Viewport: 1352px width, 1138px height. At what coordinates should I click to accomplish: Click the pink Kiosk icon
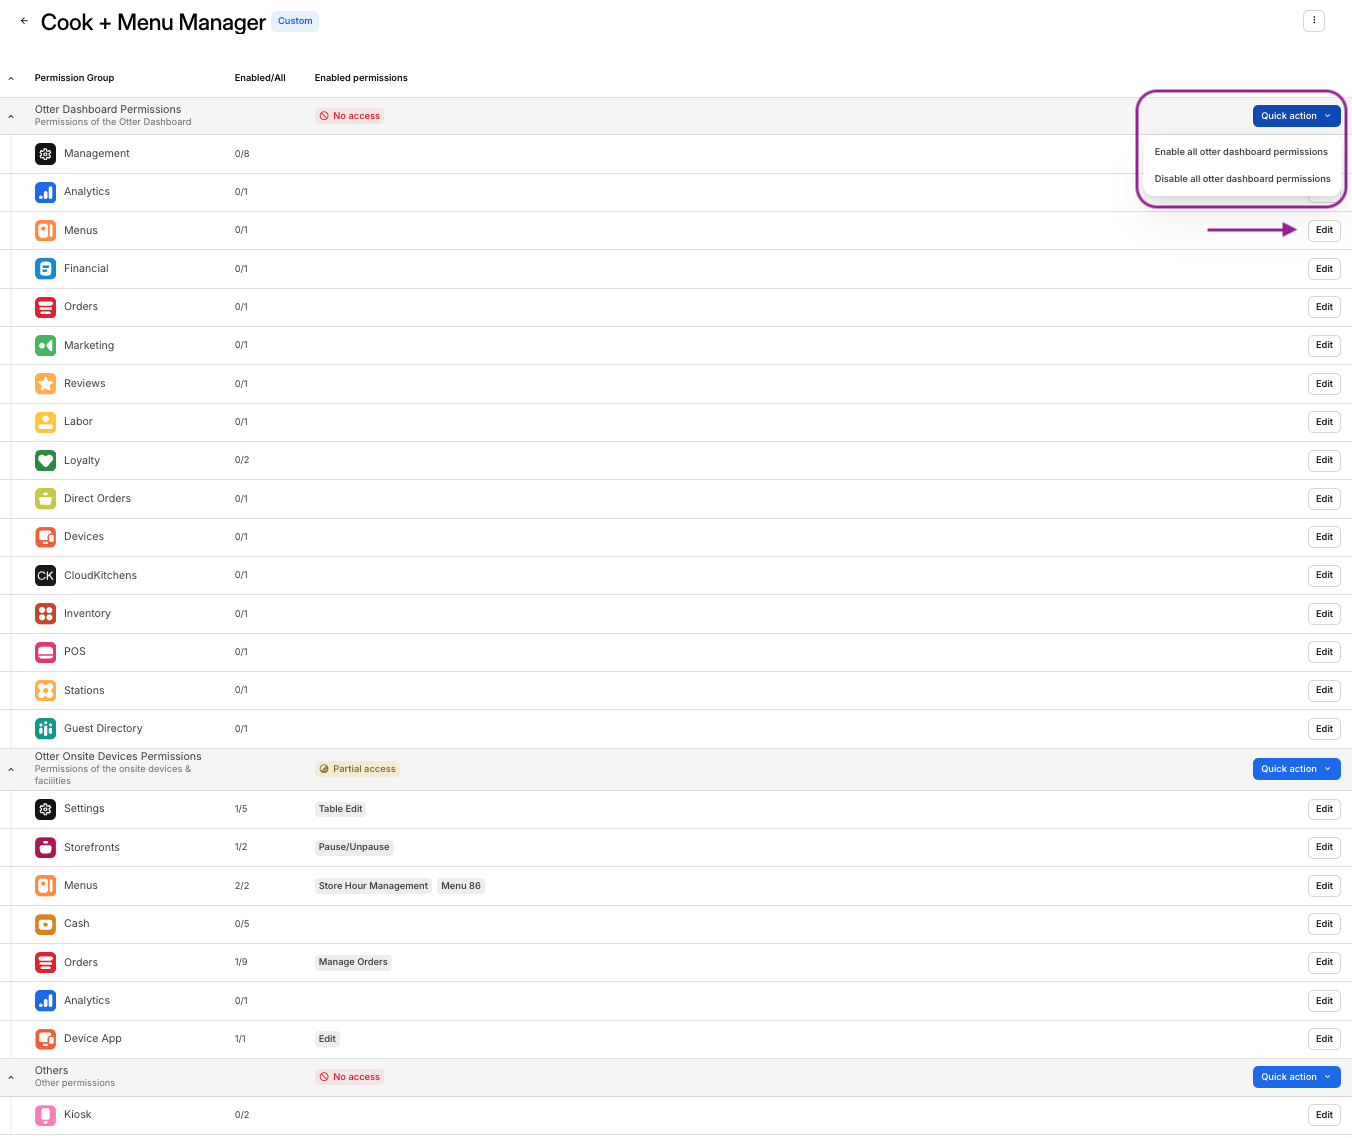pyautogui.click(x=45, y=1115)
